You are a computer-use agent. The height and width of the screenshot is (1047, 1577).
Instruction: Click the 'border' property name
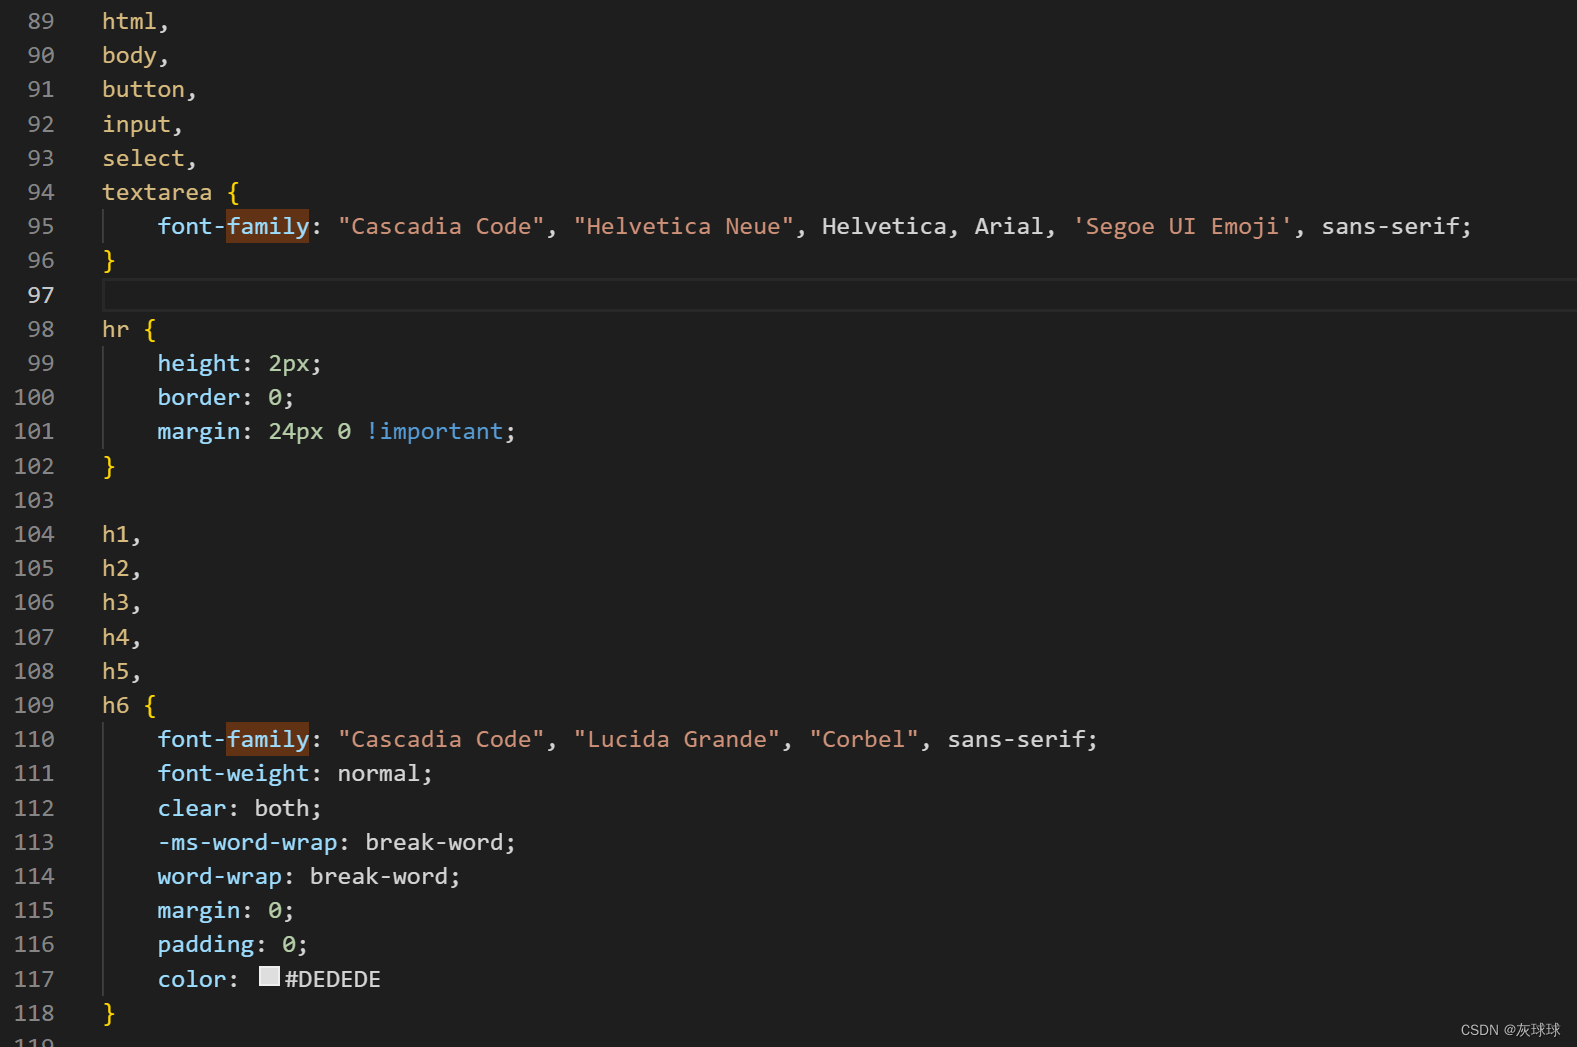tap(199, 397)
